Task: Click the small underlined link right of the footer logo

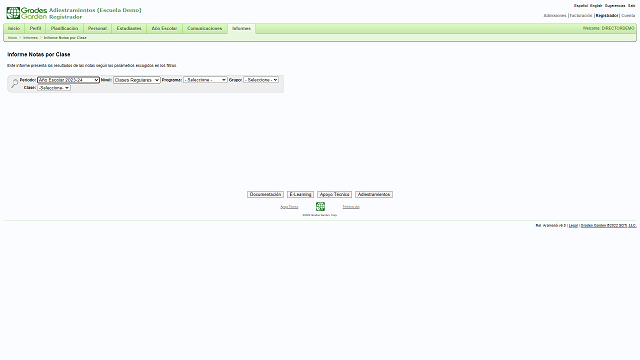Action: [351, 207]
